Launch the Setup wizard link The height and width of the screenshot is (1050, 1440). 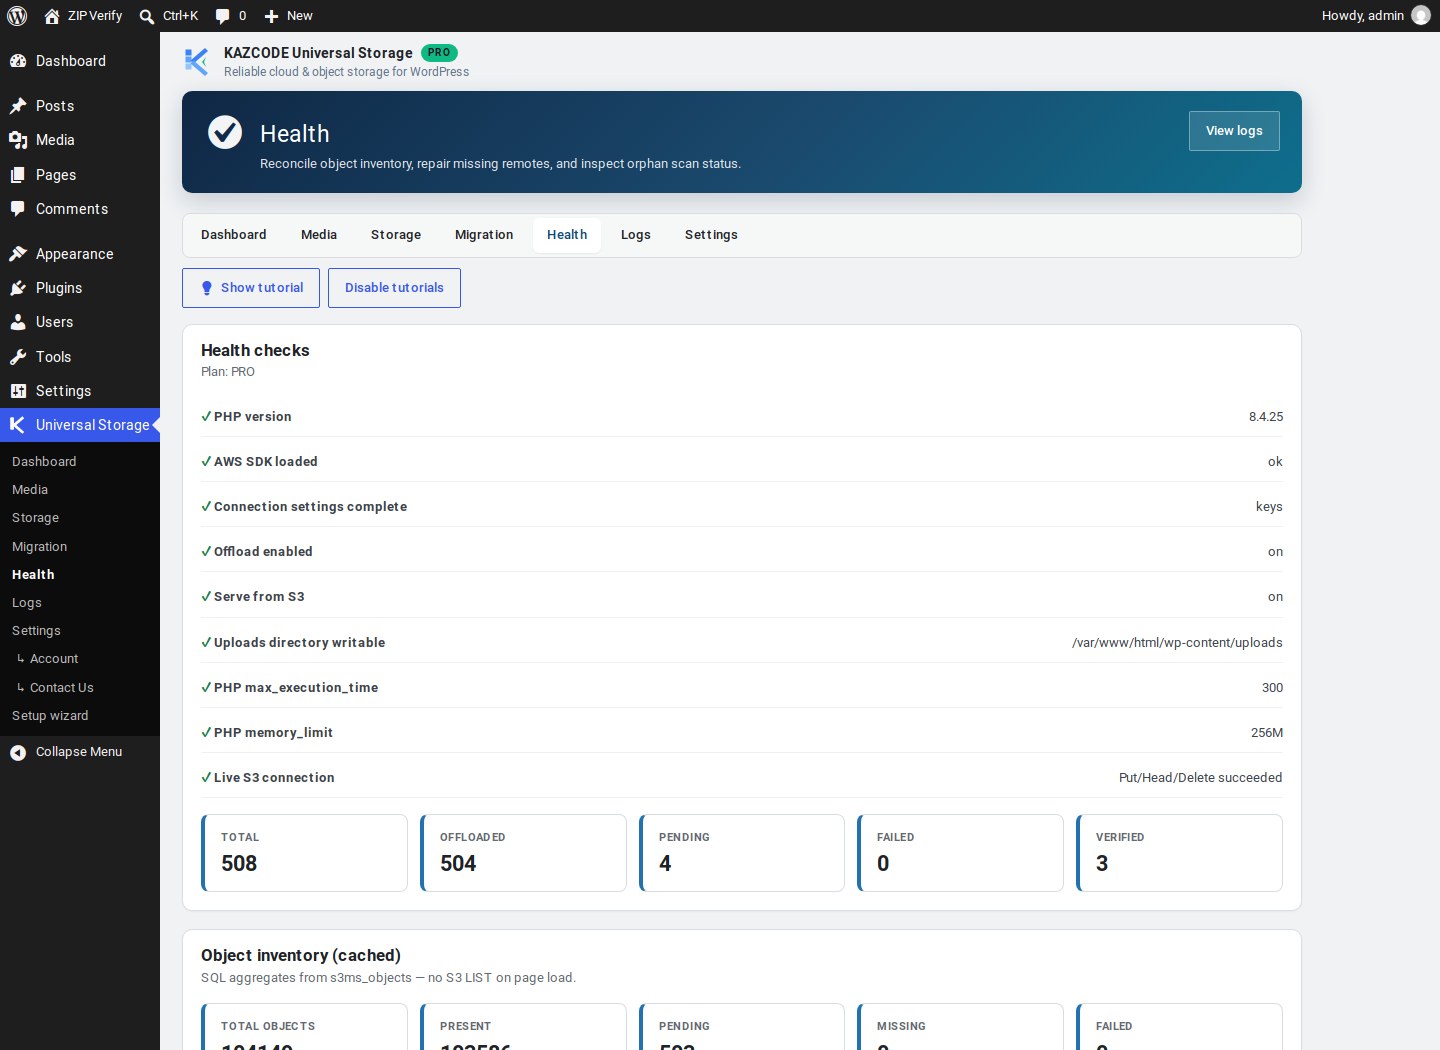(50, 716)
